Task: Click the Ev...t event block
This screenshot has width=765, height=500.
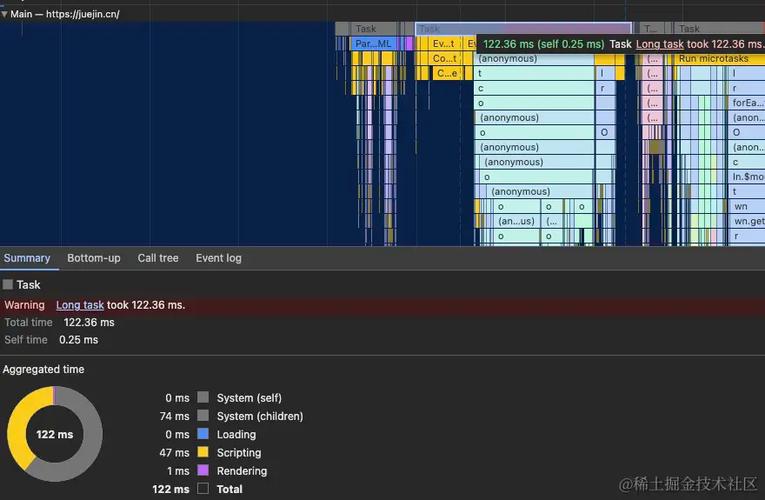Action: click(x=443, y=43)
